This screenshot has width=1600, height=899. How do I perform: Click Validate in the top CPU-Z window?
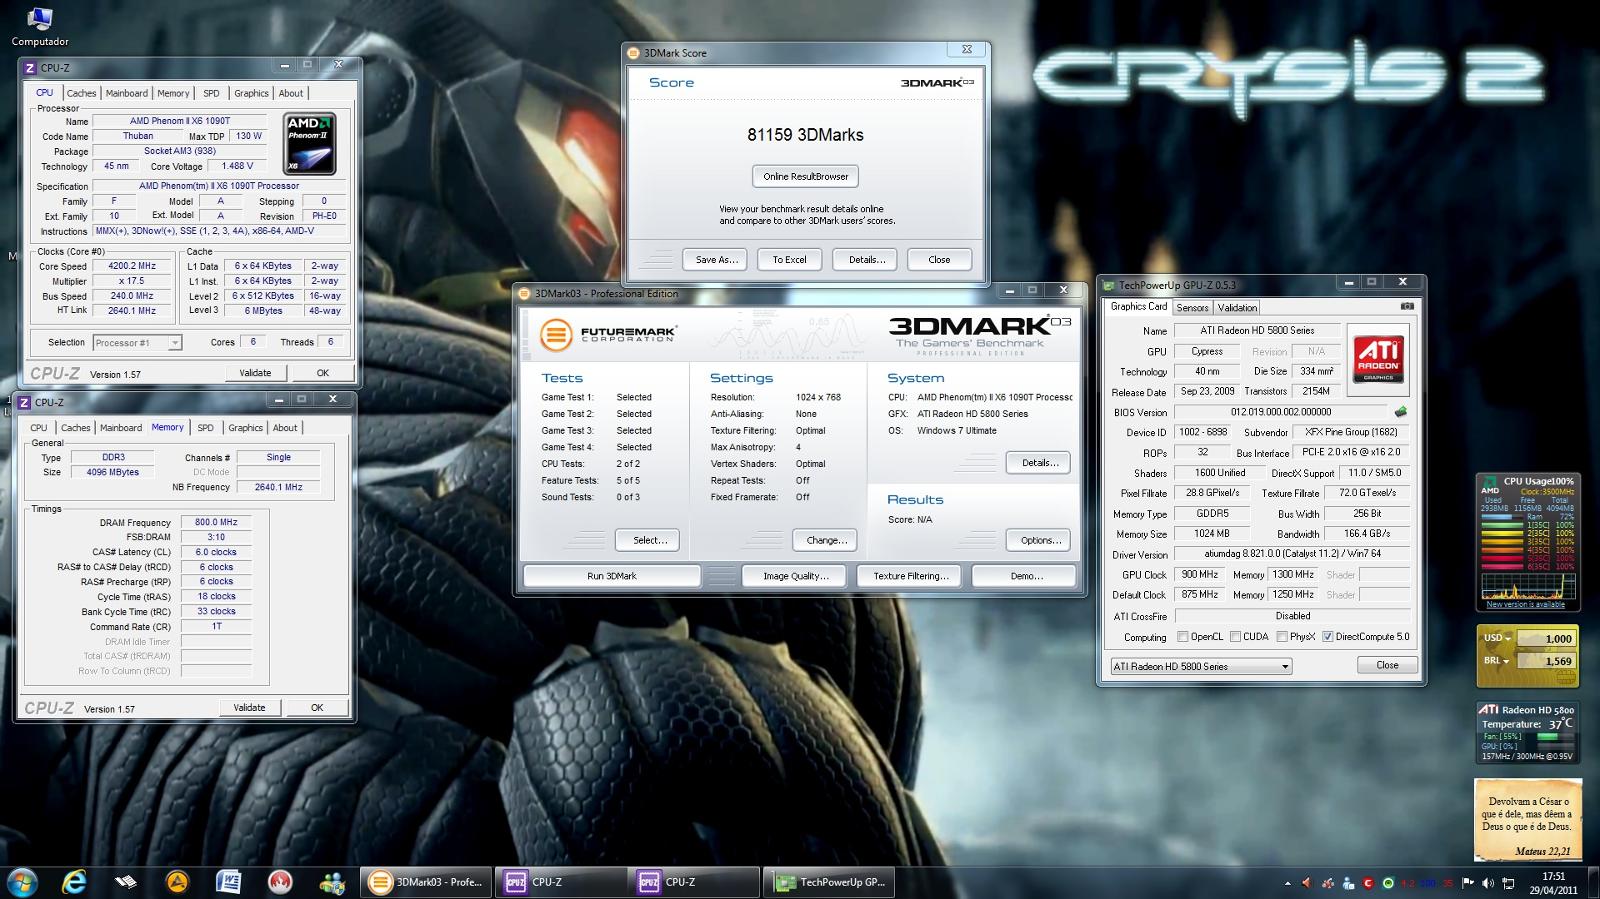[x=255, y=373]
